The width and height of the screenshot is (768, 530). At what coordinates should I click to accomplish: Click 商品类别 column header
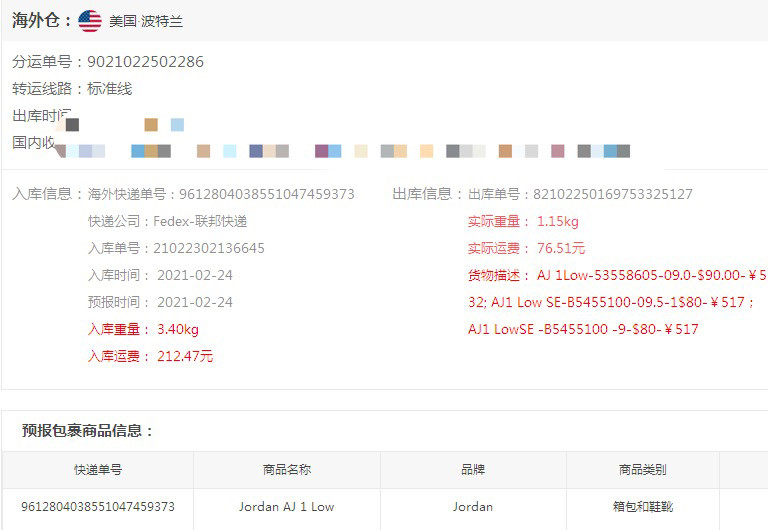click(642, 470)
